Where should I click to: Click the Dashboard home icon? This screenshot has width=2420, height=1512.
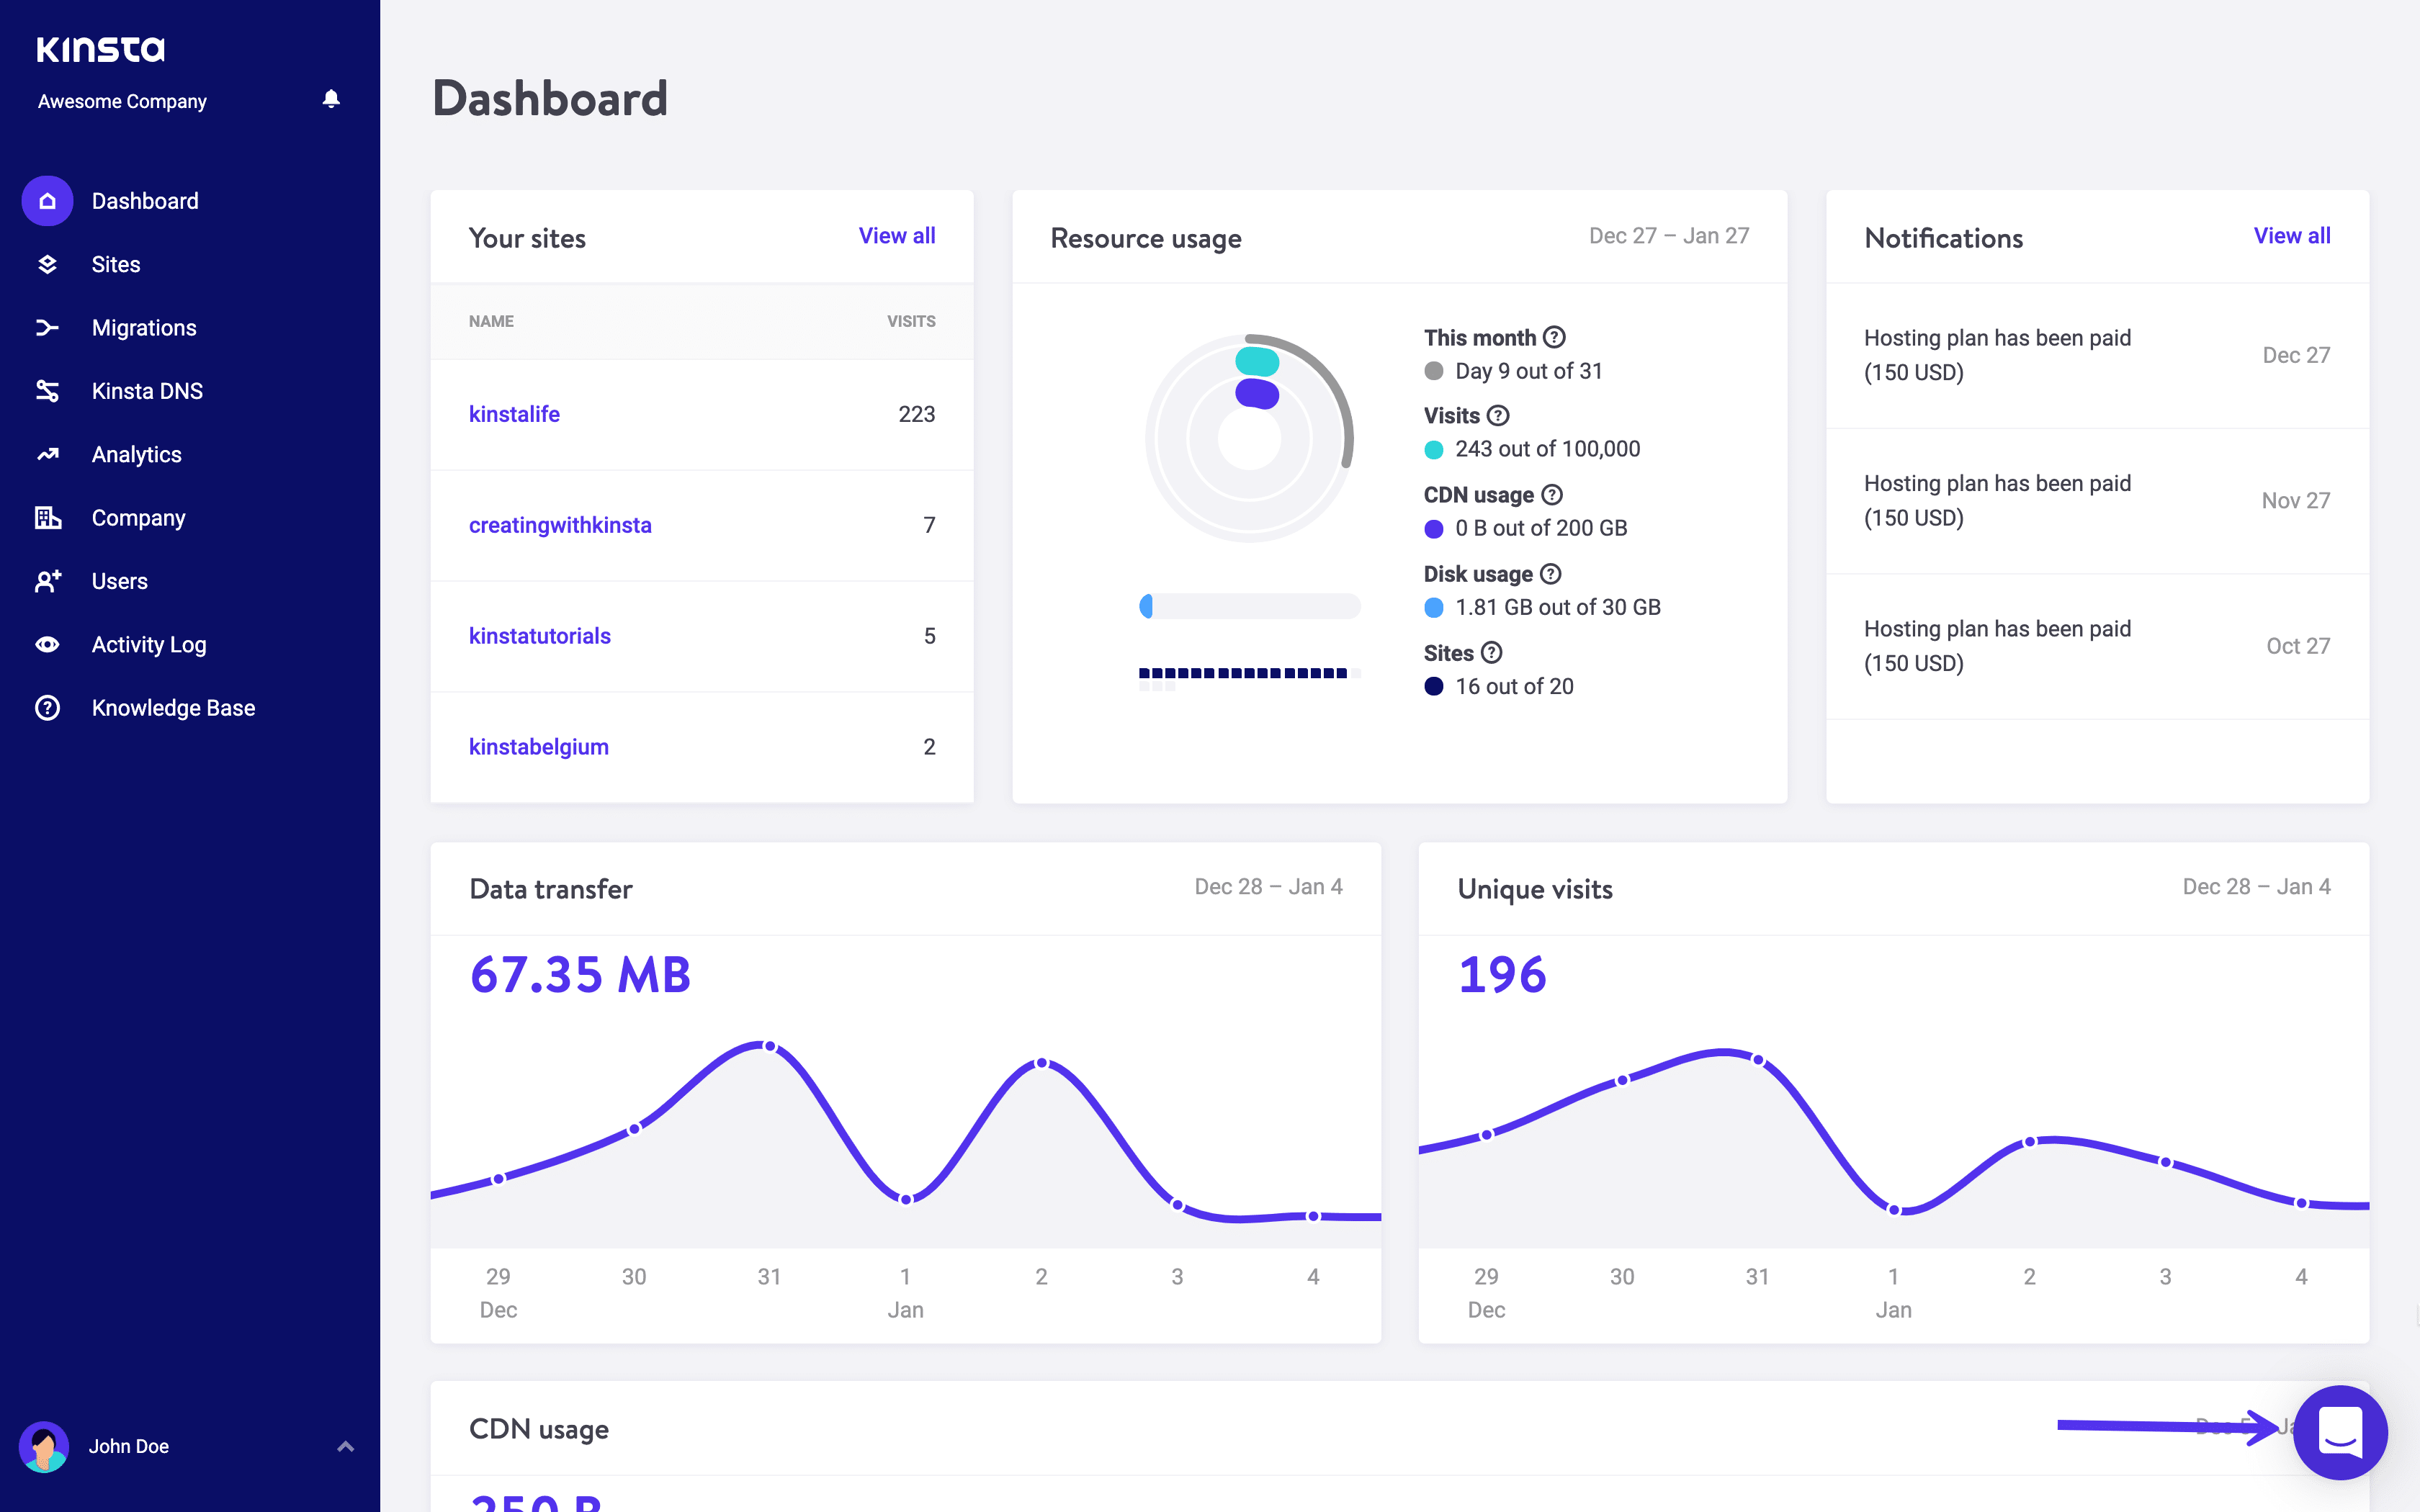47,201
